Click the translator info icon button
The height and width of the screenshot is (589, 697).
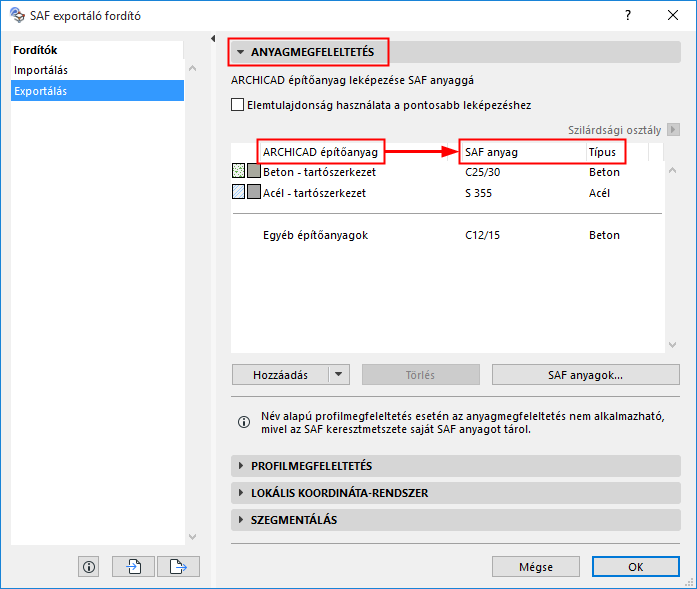pos(88,567)
